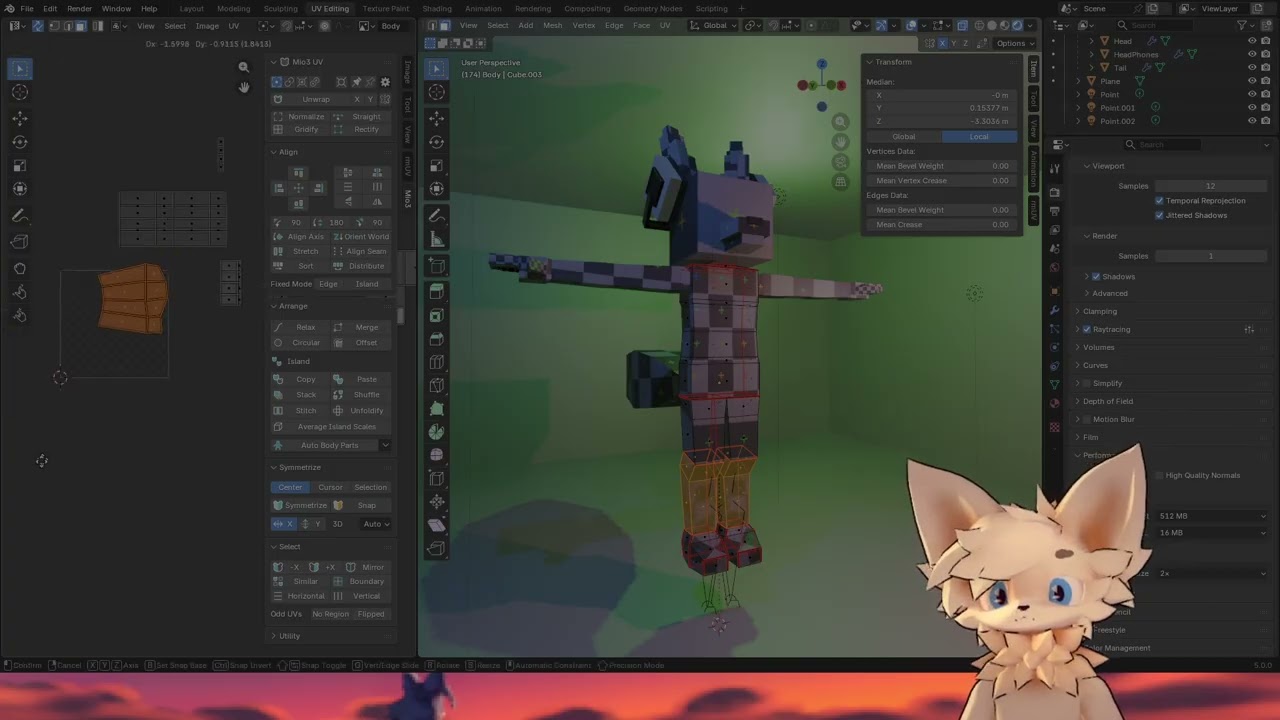Open the viewport Mesh menu
Viewport: 1280px width, 720px height.
click(552, 25)
